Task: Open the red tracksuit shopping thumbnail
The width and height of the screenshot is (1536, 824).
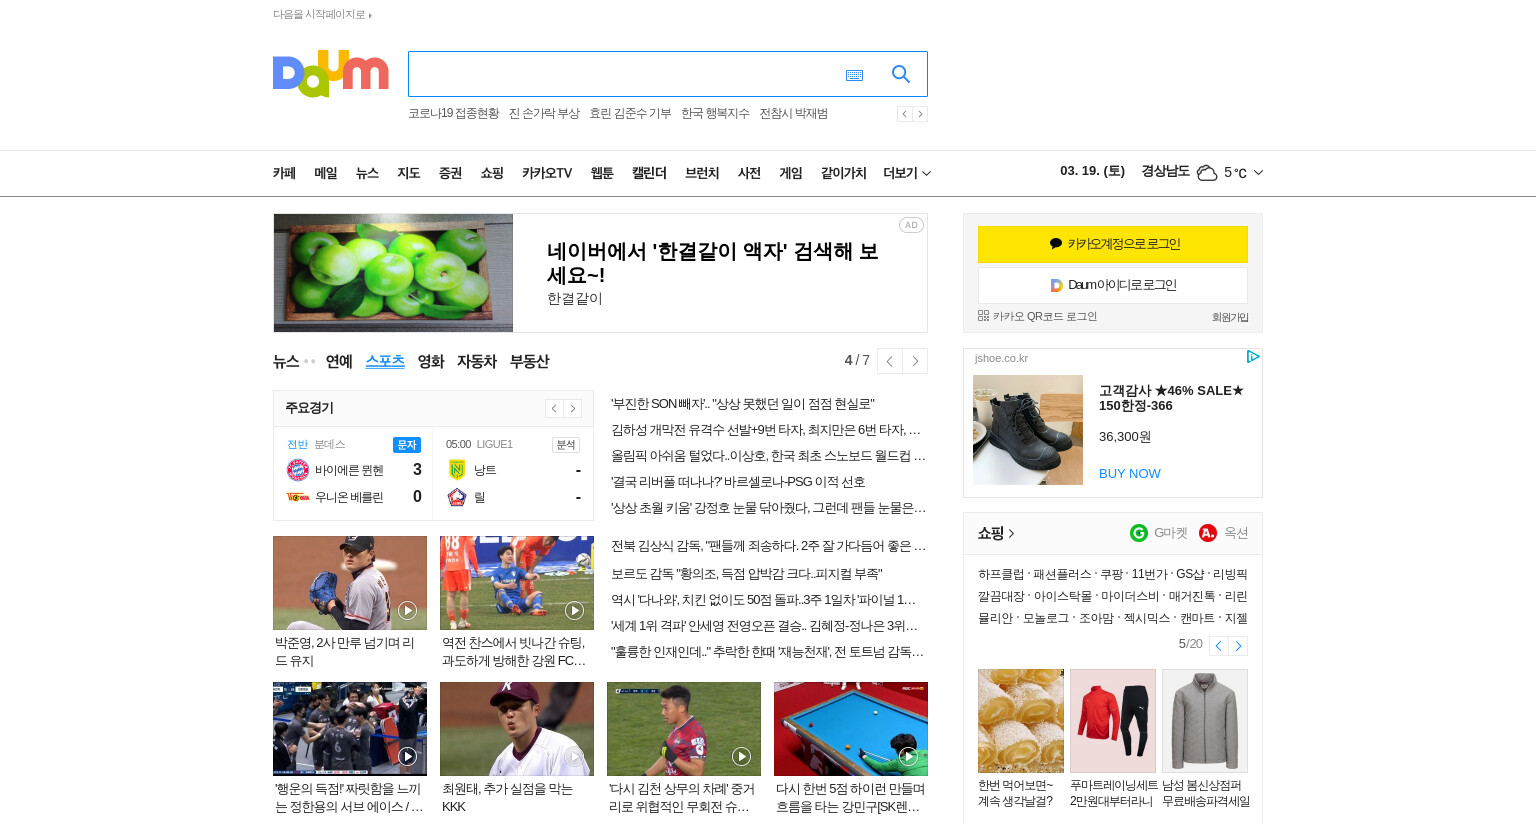Action: pyautogui.click(x=1113, y=721)
